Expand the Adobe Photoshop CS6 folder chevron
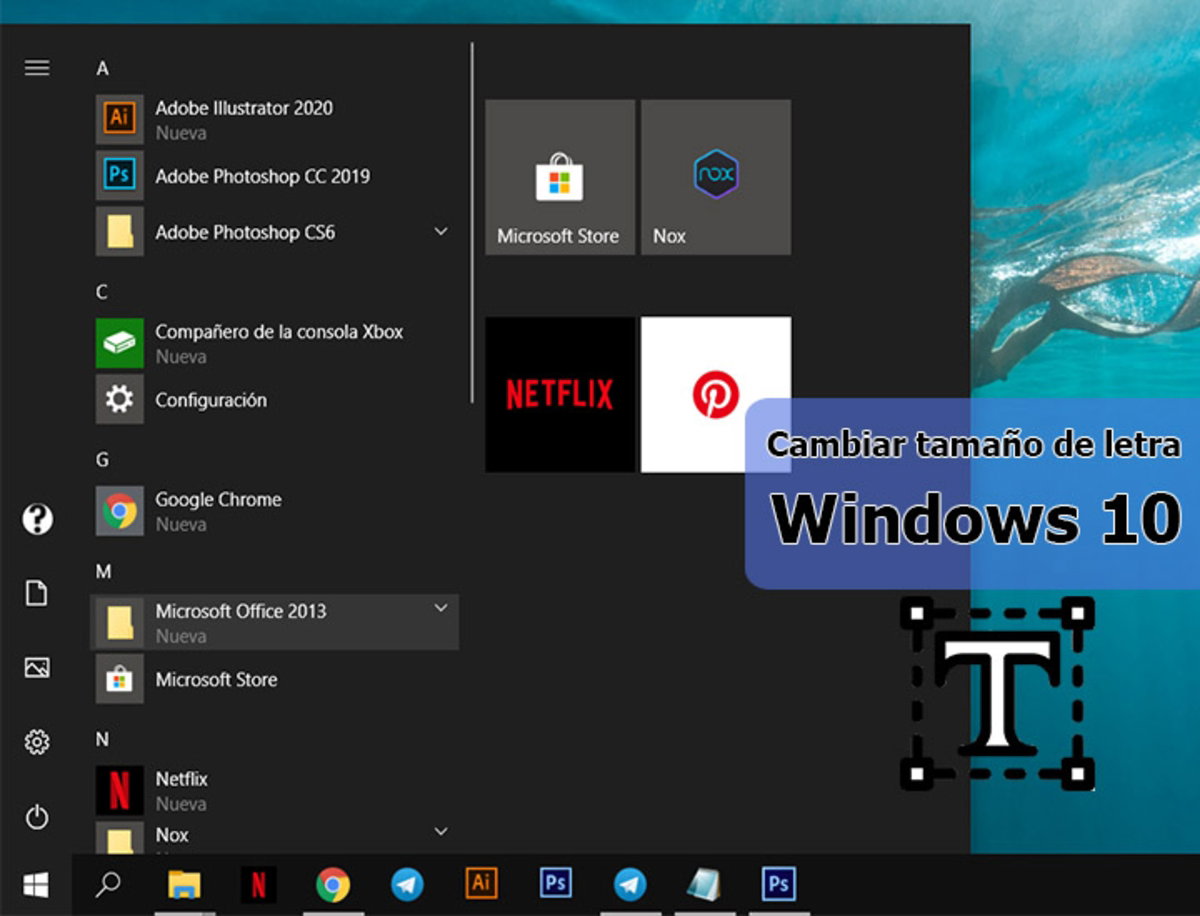Viewport: 1200px width, 916px height. [x=441, y=232]
